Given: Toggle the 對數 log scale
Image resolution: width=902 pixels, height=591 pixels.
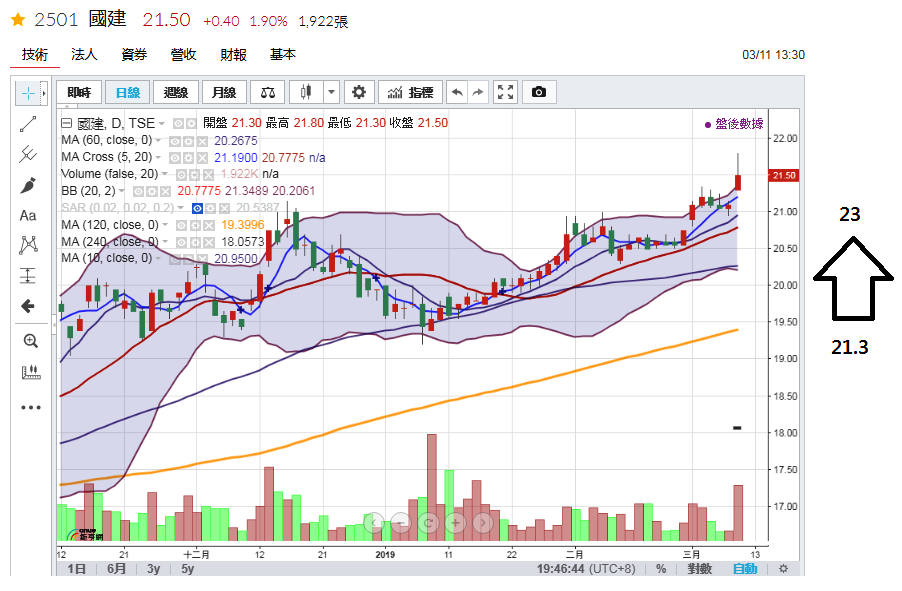Looking at the screenshot, I should tap(699, 569).
